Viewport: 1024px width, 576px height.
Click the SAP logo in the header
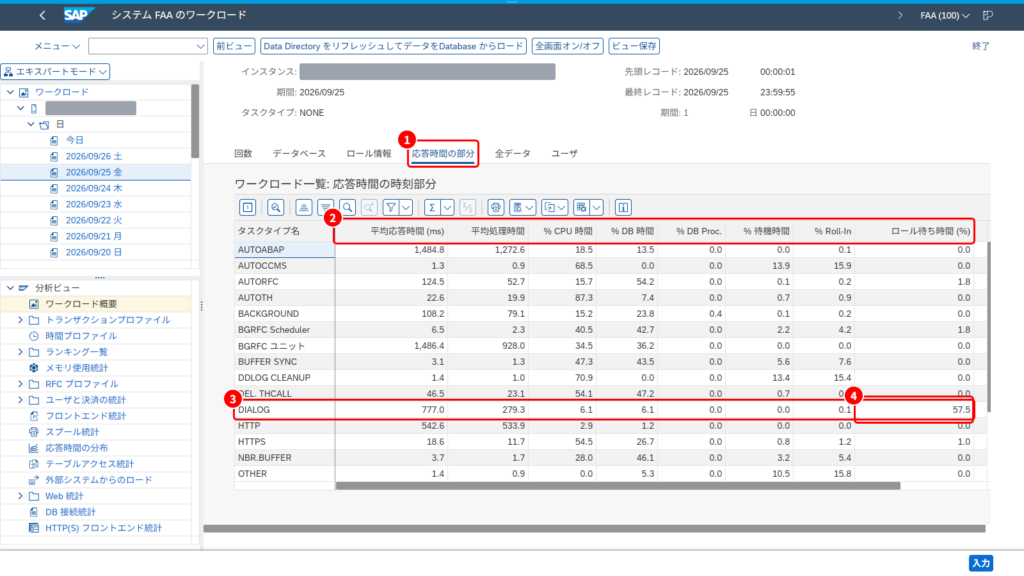(78, 15)
